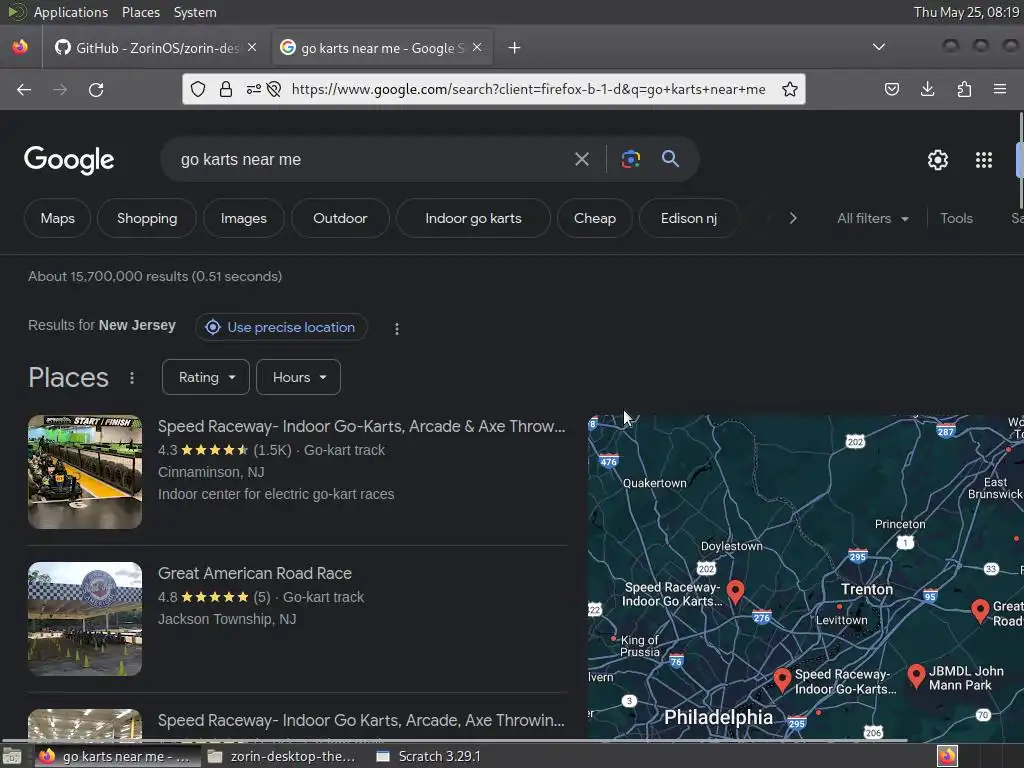Open the Firefox downloads icon
The width and height of the screenshot is (1024, 768).
(927, 89)
